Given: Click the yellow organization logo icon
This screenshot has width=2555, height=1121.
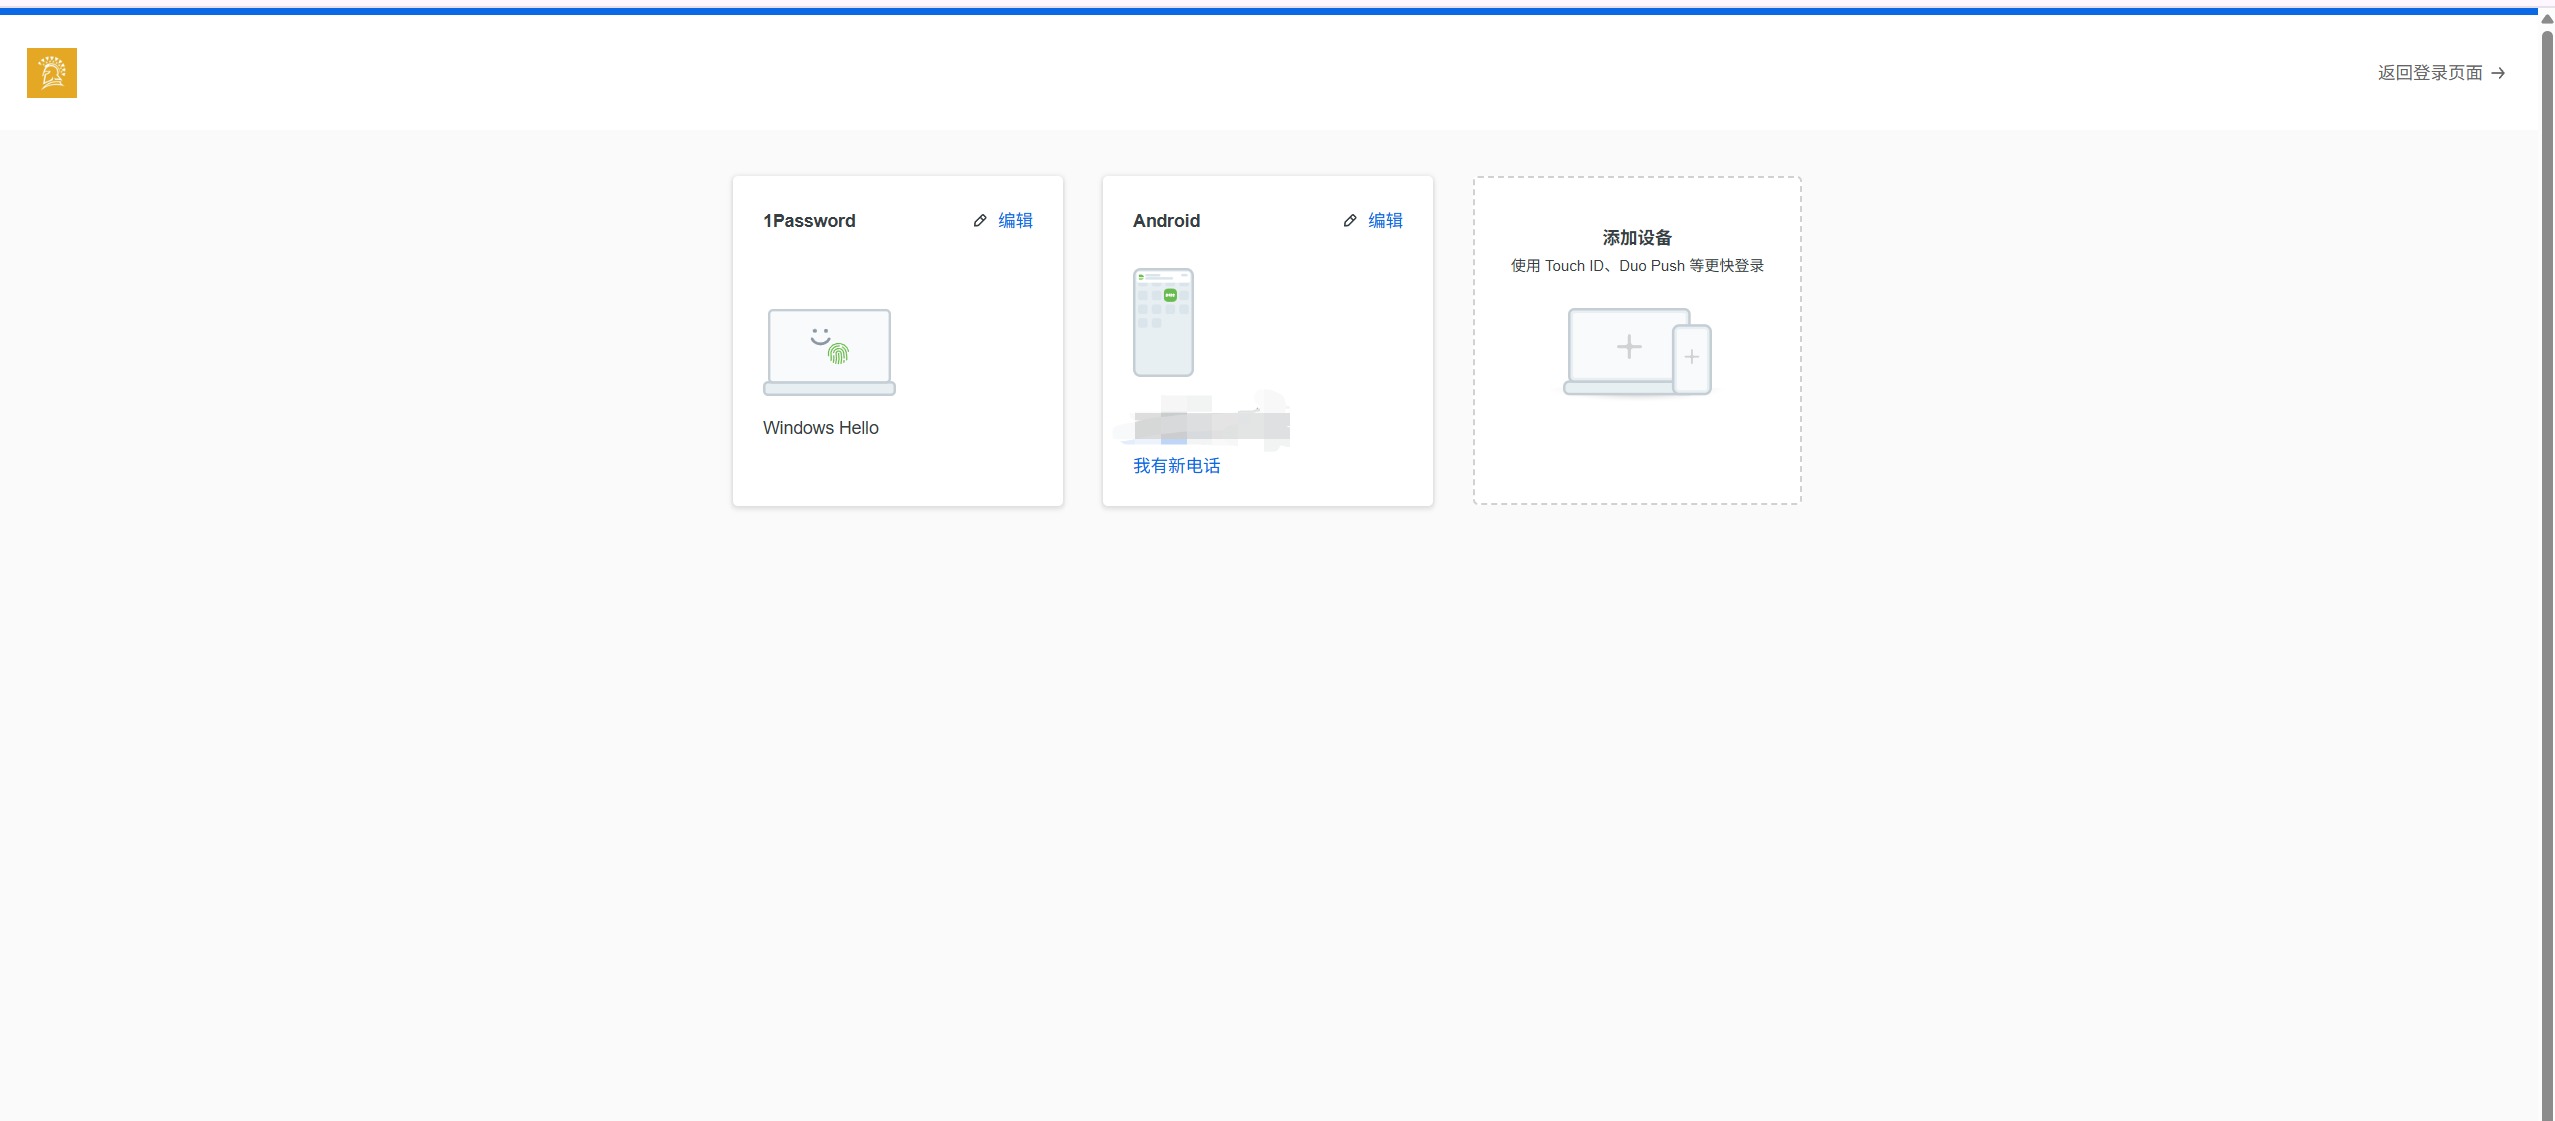Looking at the screenshot, I should point(52,73).
